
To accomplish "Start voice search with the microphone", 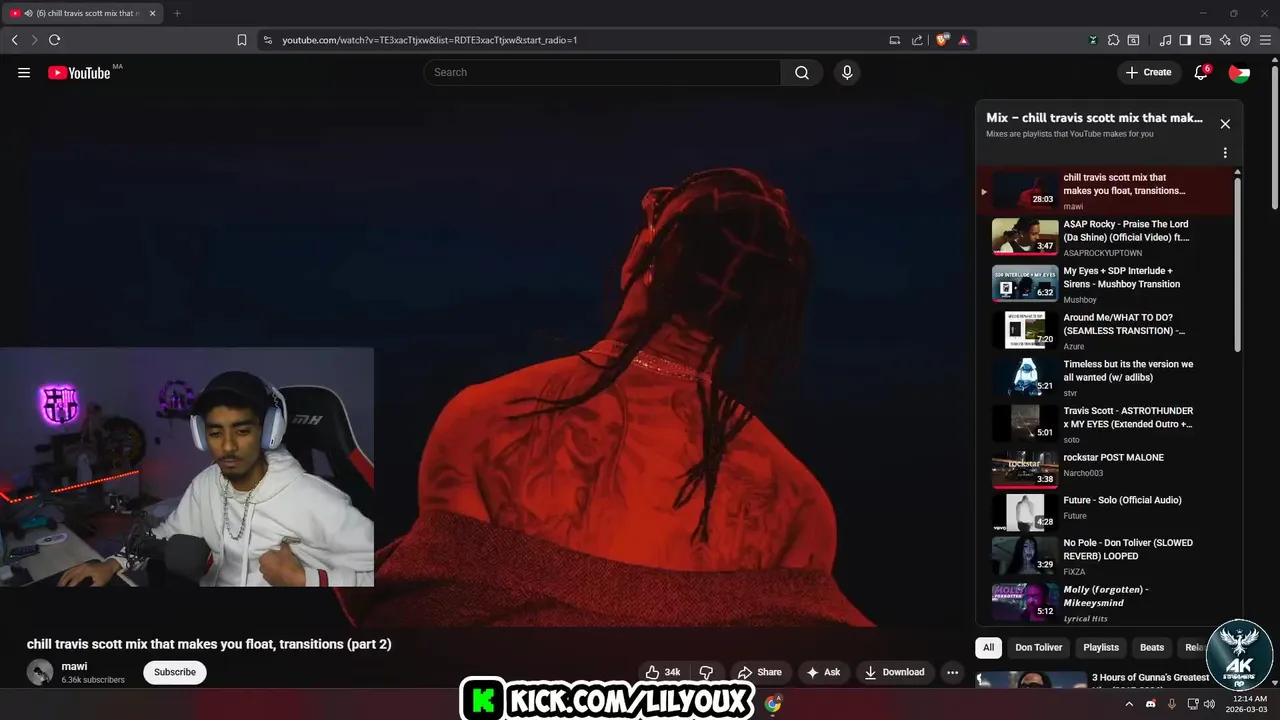I will click(847, 72).
